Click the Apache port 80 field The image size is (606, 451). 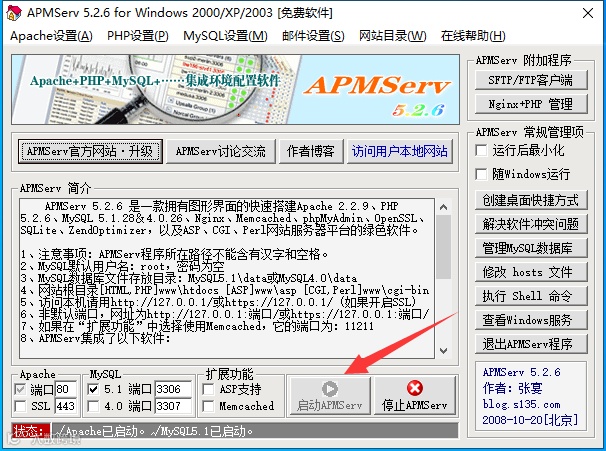click(66, 389)
